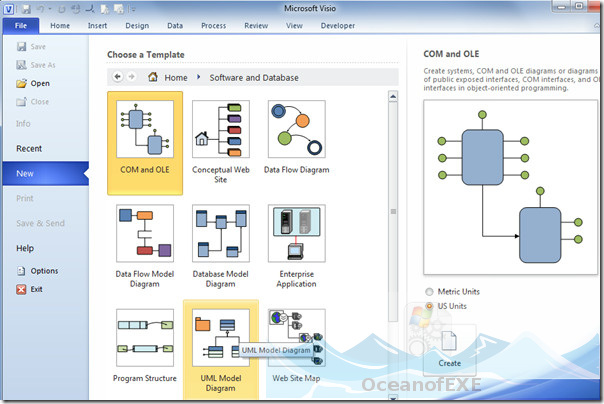The image size is (604, 404).
Task: Click the template list scrollbar thumb
Action: [x=393, y=211]
